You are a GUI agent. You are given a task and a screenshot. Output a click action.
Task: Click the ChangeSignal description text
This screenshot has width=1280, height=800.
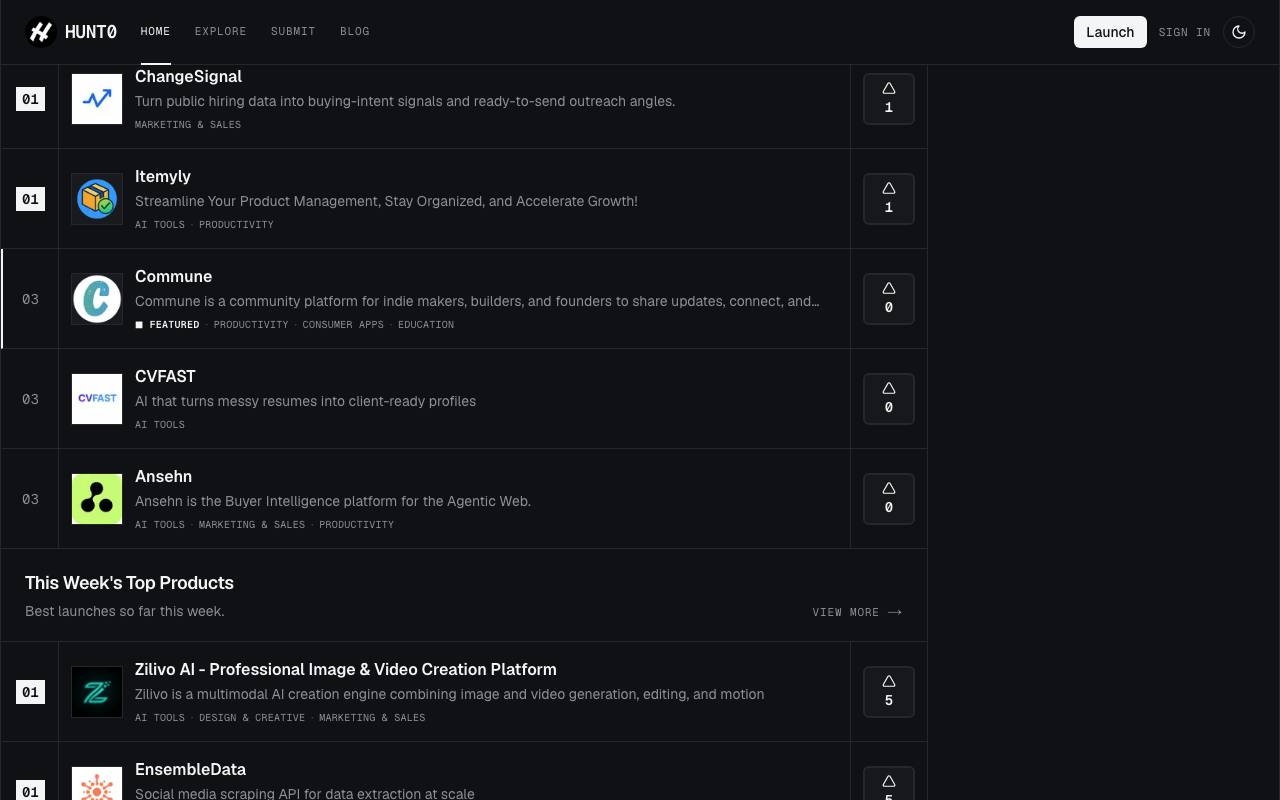pos(405,101)
